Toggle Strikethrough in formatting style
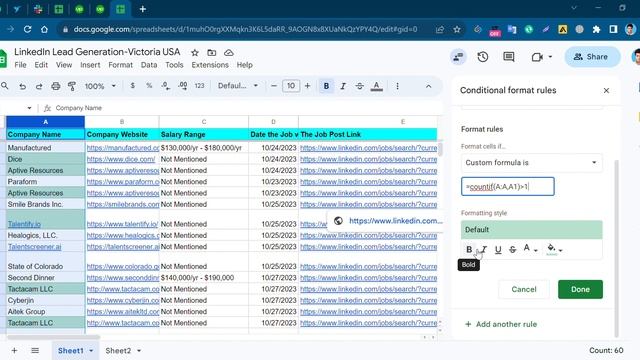The image size is (640, 360). [x=513, y=249]
